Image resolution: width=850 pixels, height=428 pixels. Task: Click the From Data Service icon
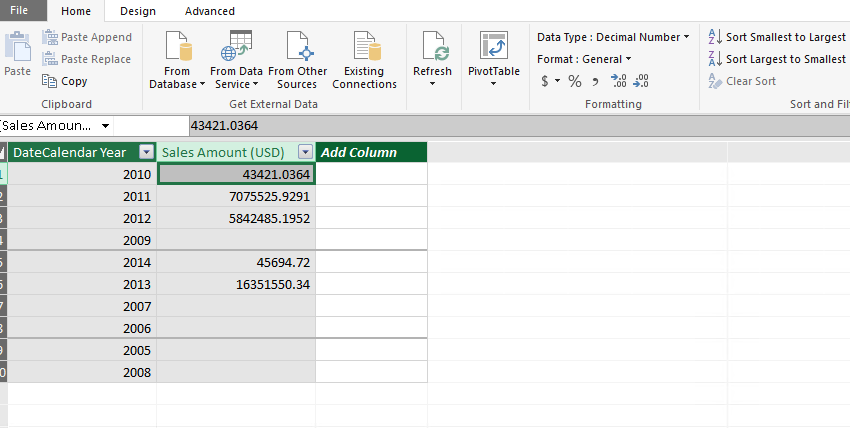click(x=236, y=46)
